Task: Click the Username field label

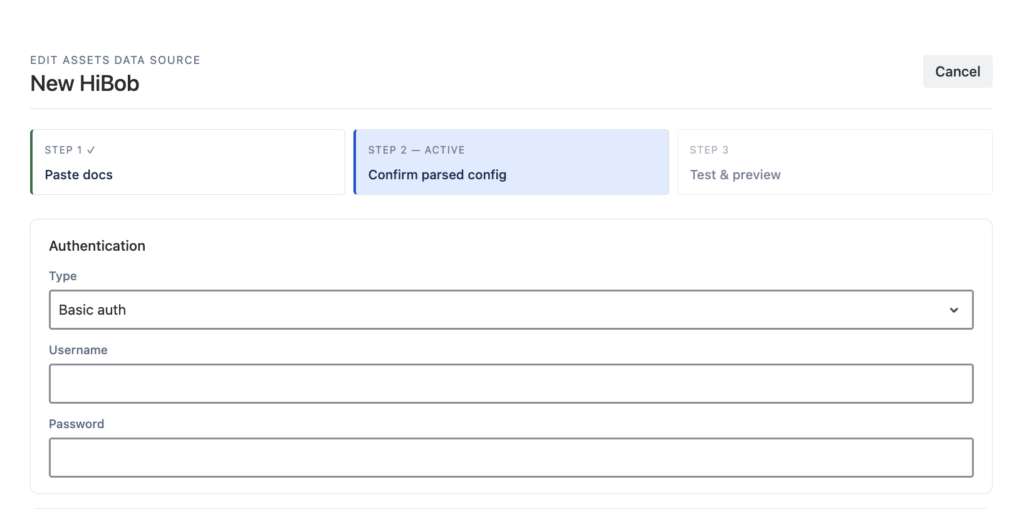Action: 78,350
